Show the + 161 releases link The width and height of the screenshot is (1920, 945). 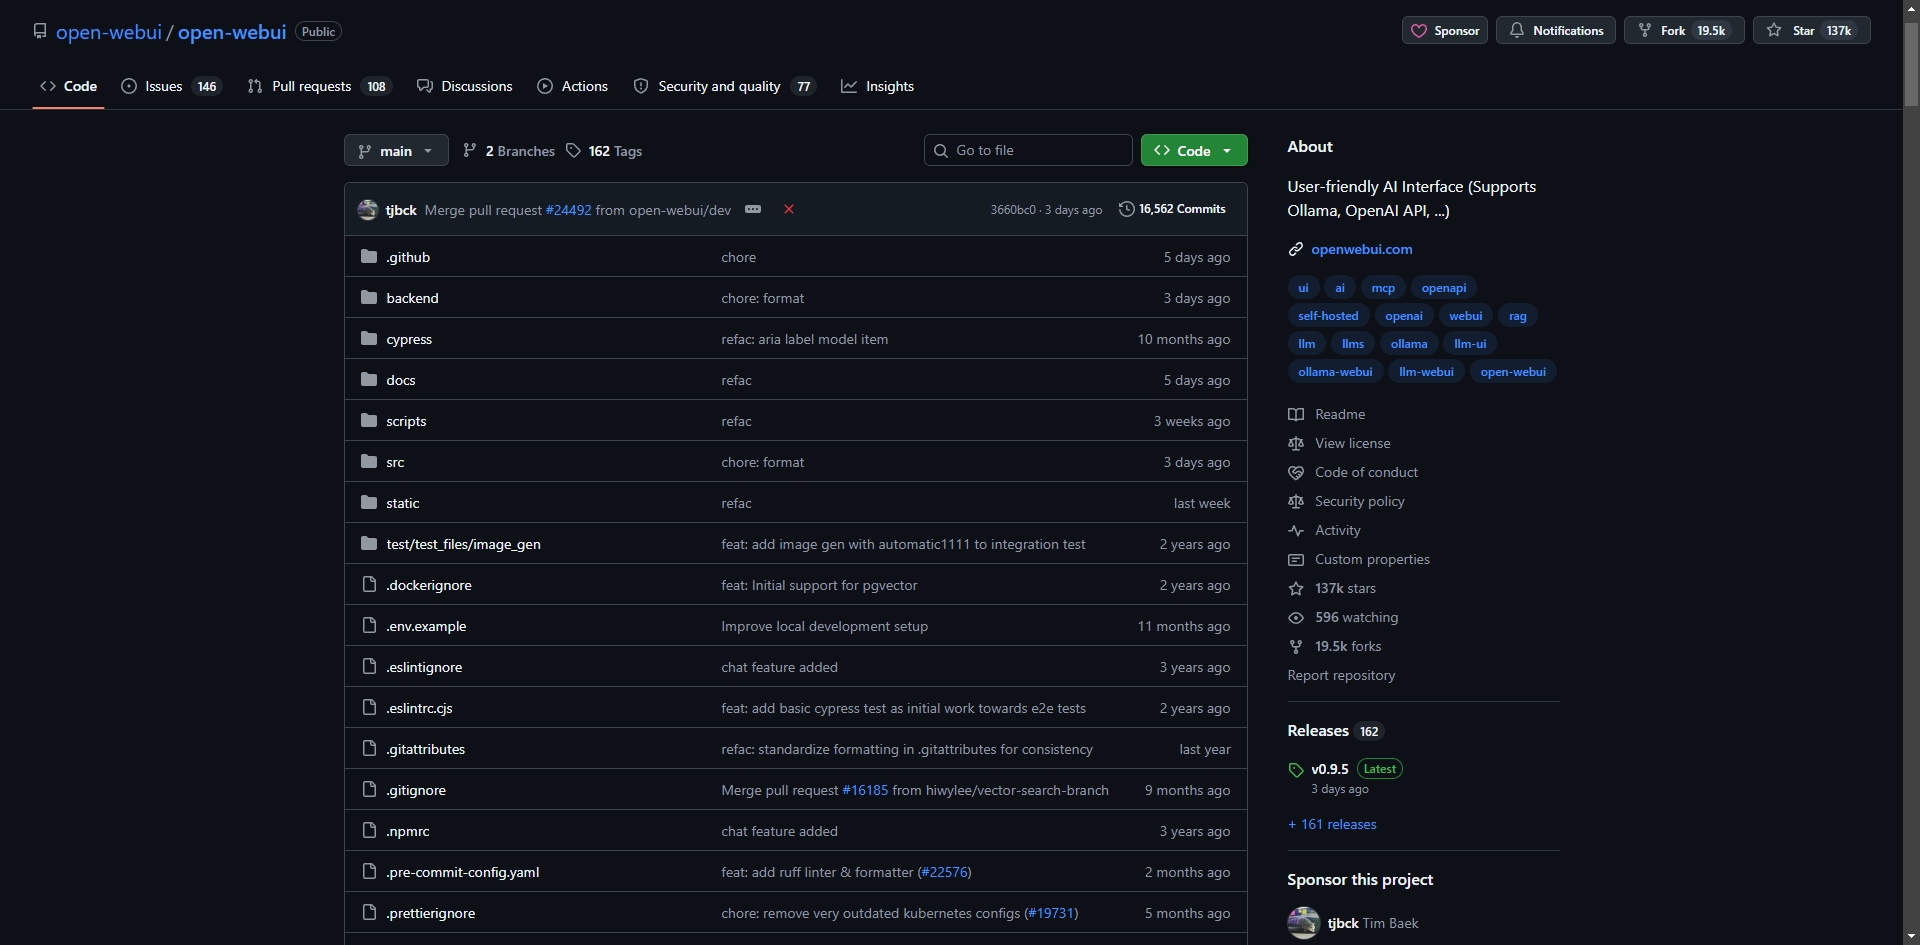pos(1332,824)
